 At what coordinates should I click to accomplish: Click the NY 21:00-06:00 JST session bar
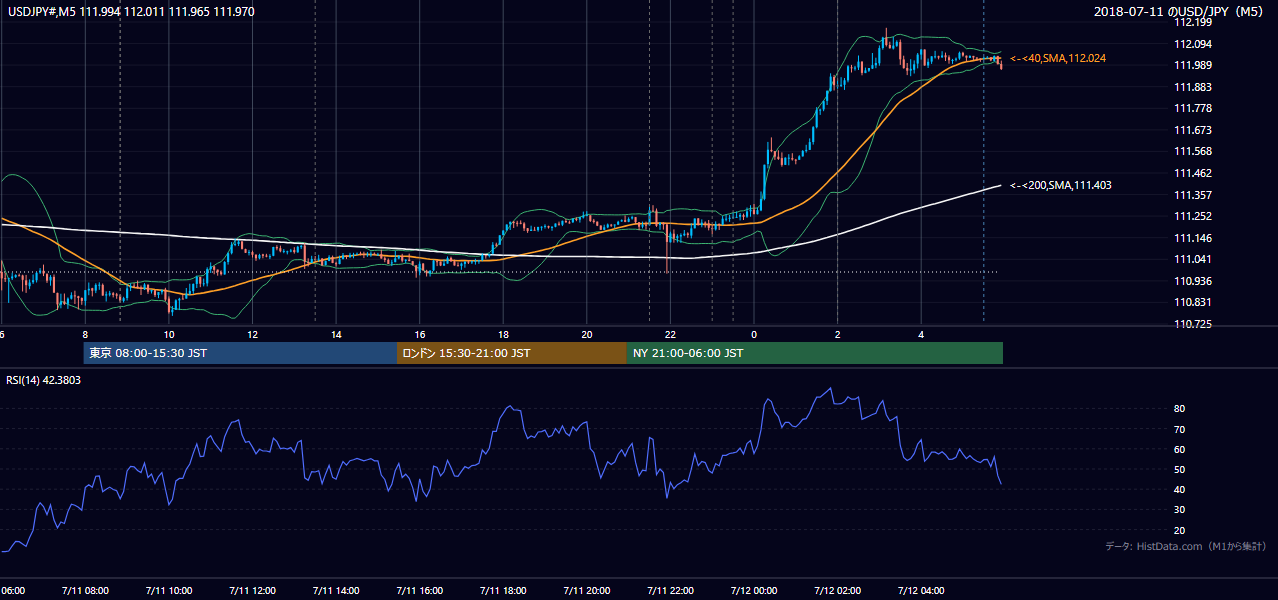815,353
